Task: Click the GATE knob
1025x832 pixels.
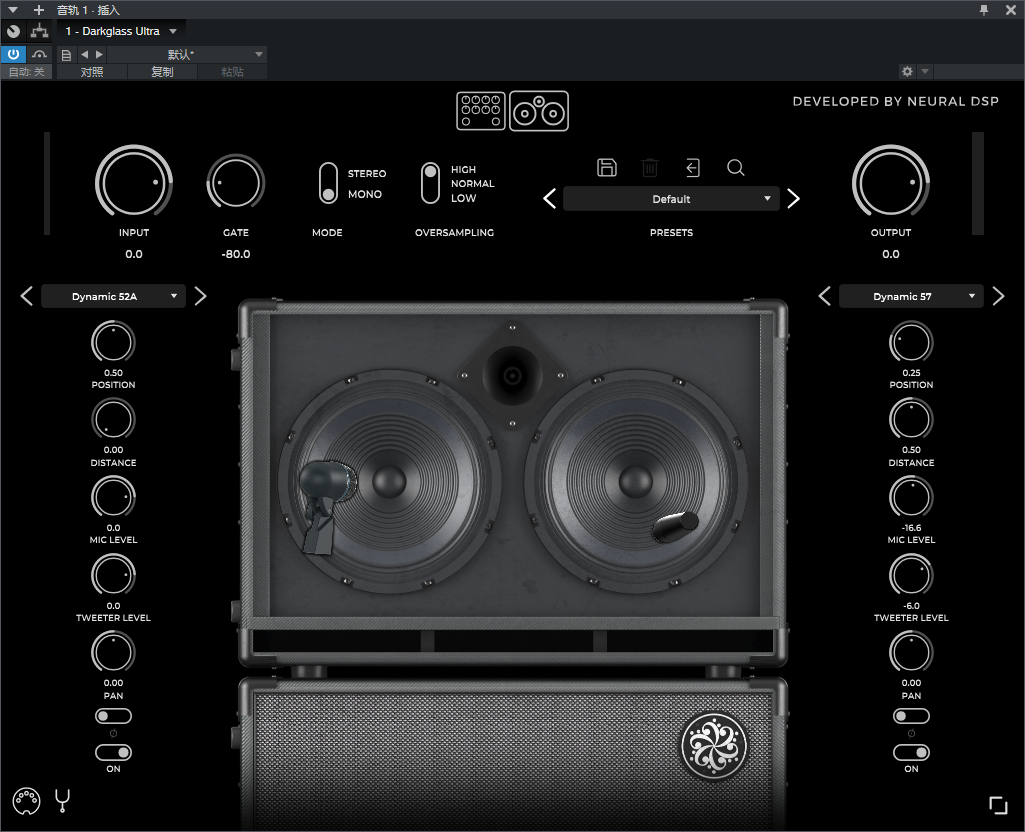Action: [x=236, y=182]
